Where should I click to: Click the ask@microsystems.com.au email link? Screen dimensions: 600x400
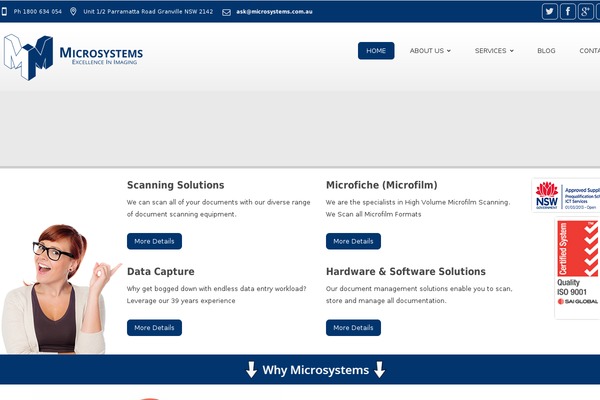click(274, 11)
